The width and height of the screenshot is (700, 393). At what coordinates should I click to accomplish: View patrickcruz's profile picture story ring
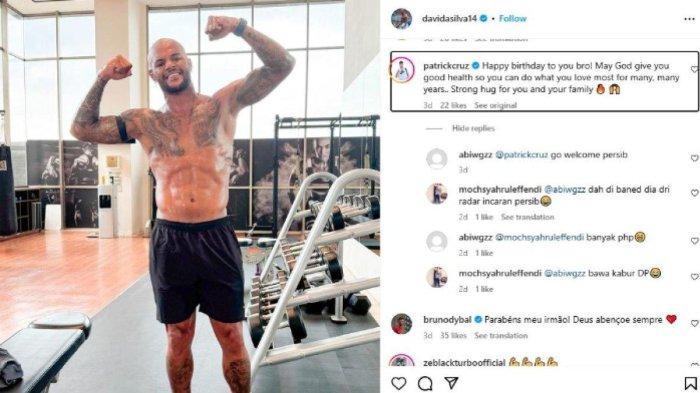coord(402,70)
